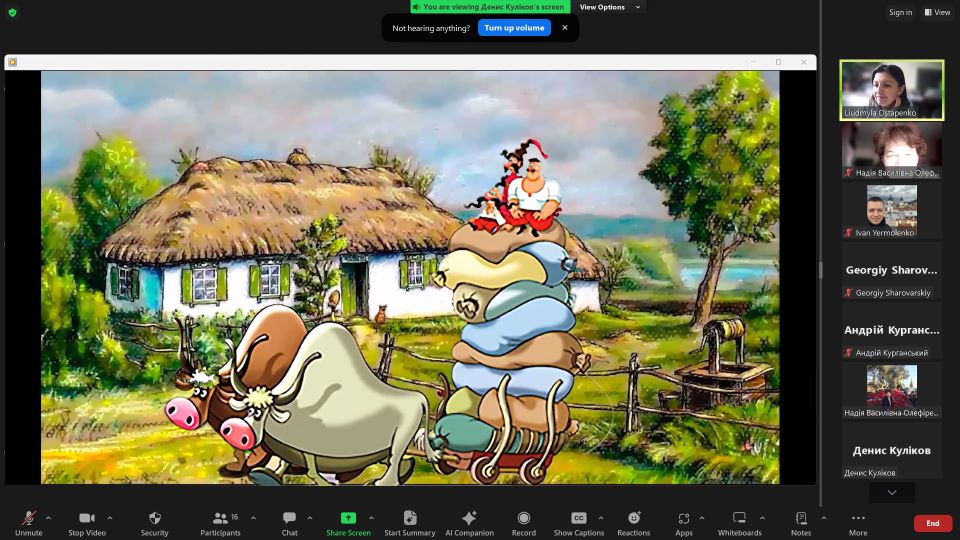This screenshot has width=960, height=540.
Task: Expand the arrow next to Participants
Action: point(253,518)
